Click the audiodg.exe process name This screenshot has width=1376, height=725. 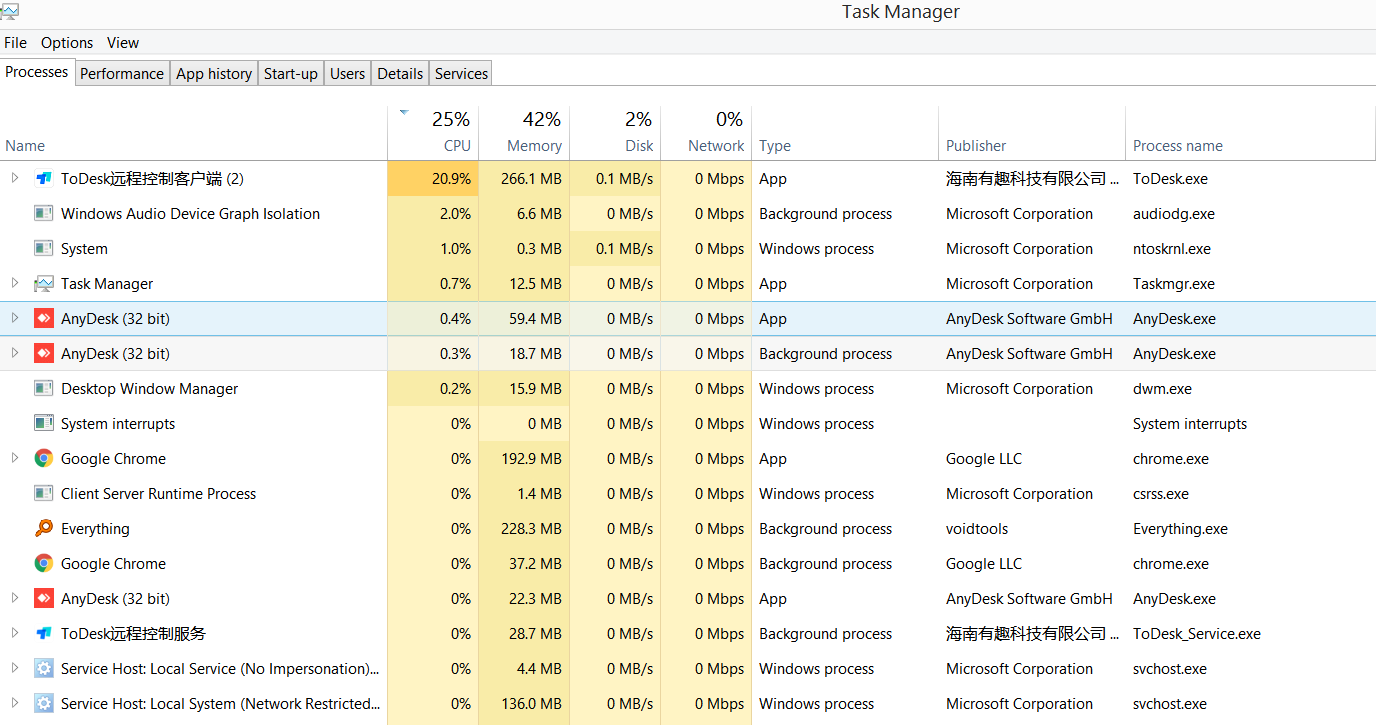(1174, 214)
